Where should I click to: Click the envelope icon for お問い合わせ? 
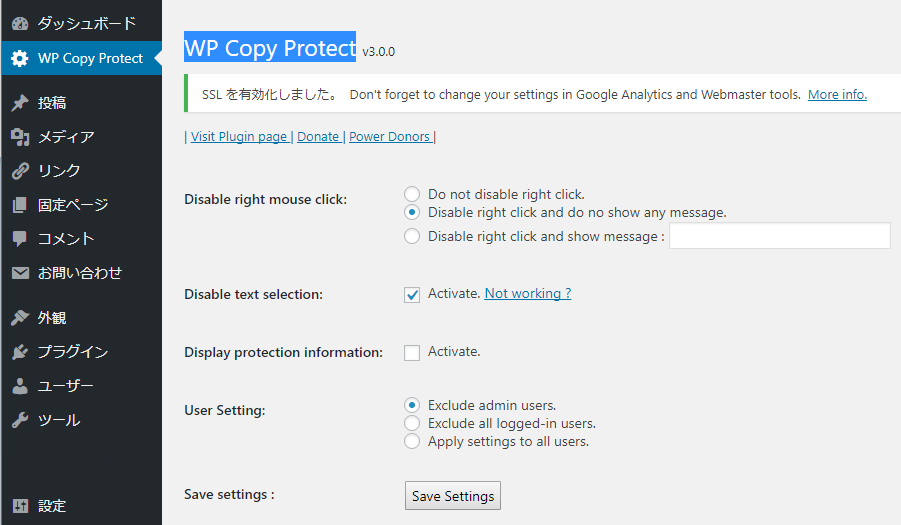coord(20,273)
